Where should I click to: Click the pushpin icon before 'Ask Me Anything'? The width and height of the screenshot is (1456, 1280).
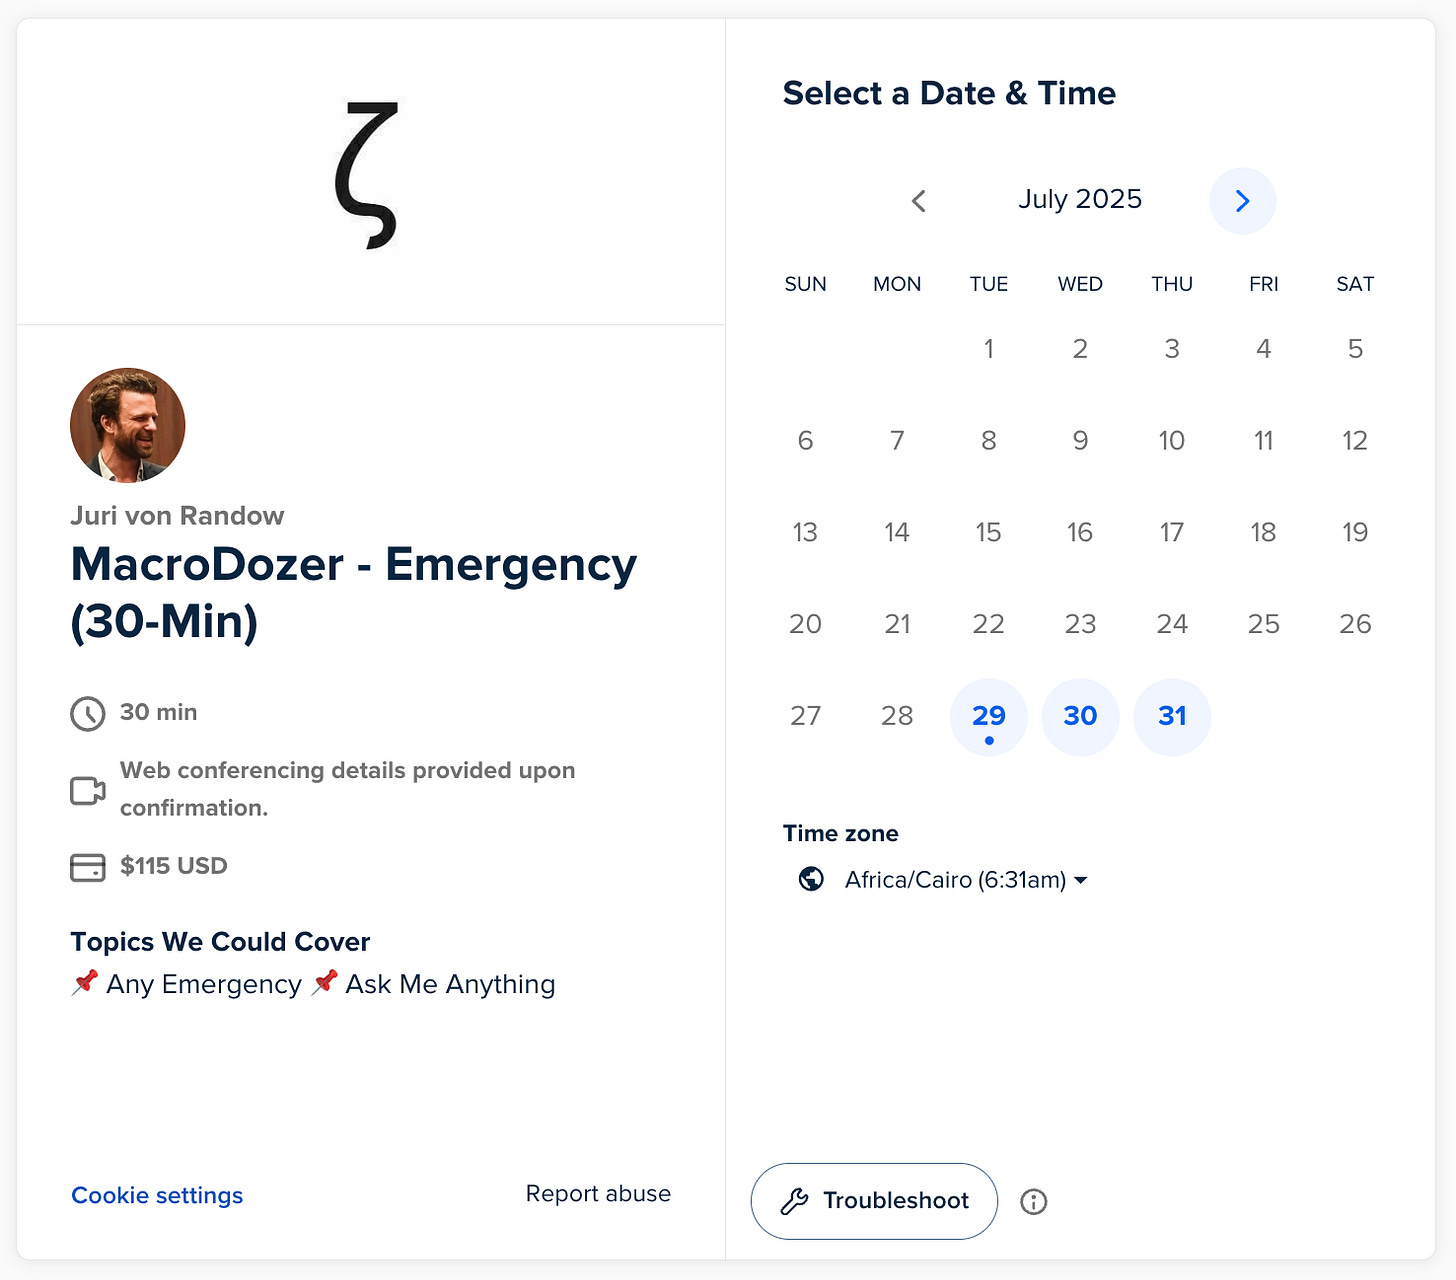(x=324, y=983)
